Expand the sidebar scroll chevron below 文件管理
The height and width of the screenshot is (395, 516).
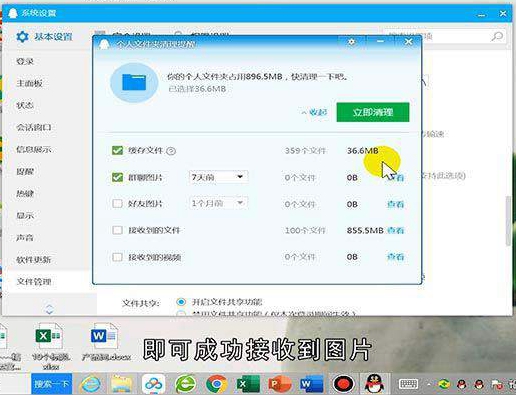pyautogui.click(x=49, y=309)
